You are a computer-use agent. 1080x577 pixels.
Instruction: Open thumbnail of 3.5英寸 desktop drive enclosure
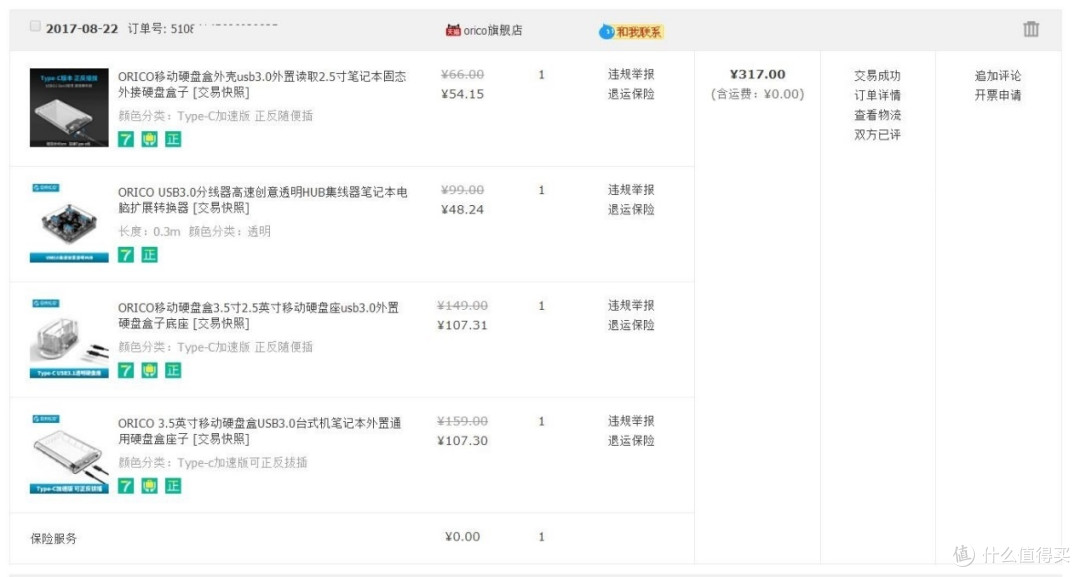(x=69, y=454)
